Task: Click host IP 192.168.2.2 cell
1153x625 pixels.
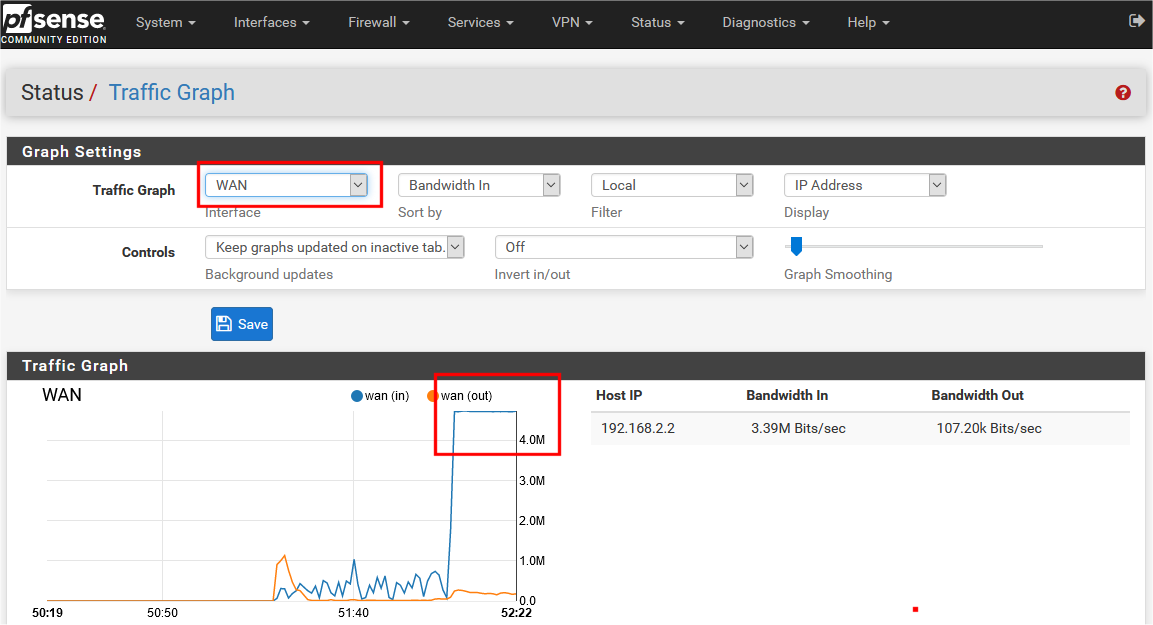Action: coord(638,429)
